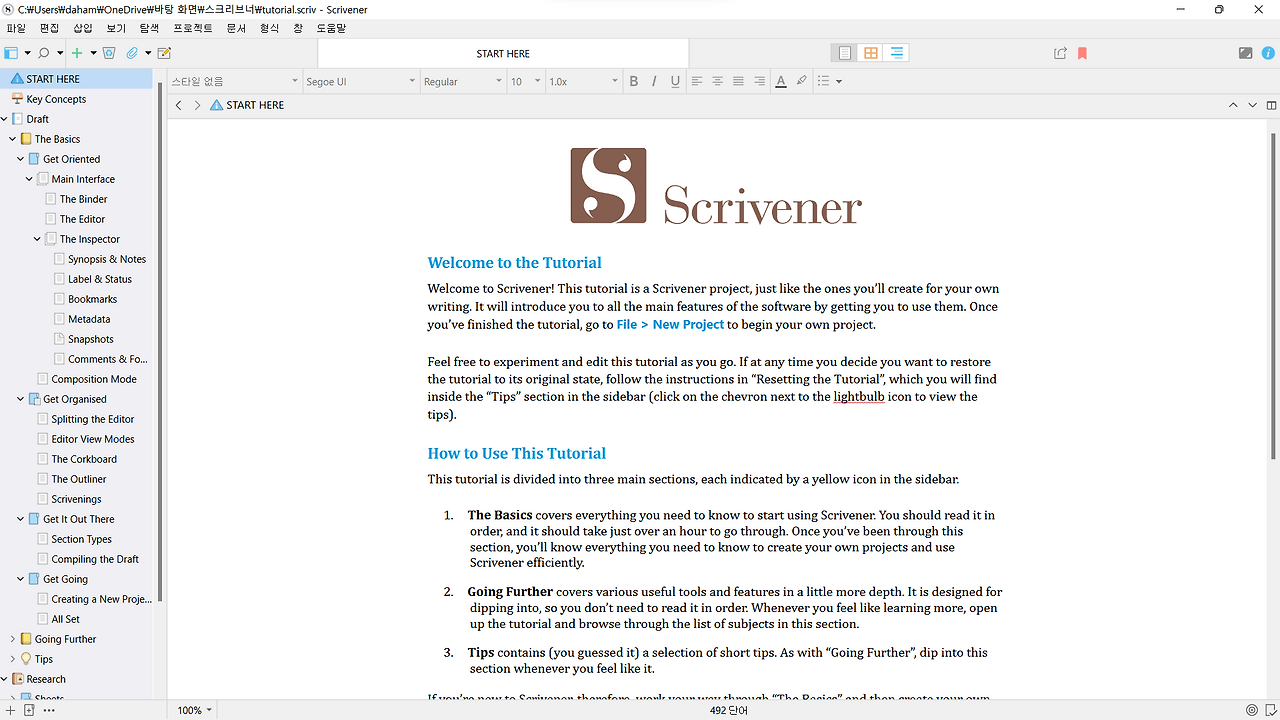Screen dimensions: 1280x720
Task: Align text left
Action: [x=697, y=81]
